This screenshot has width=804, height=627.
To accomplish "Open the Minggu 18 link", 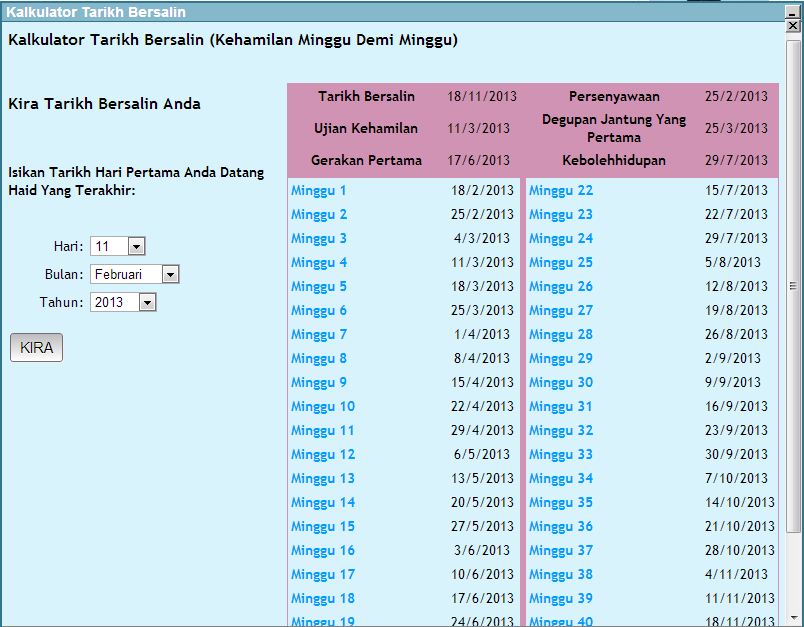I will click(323, 599).
